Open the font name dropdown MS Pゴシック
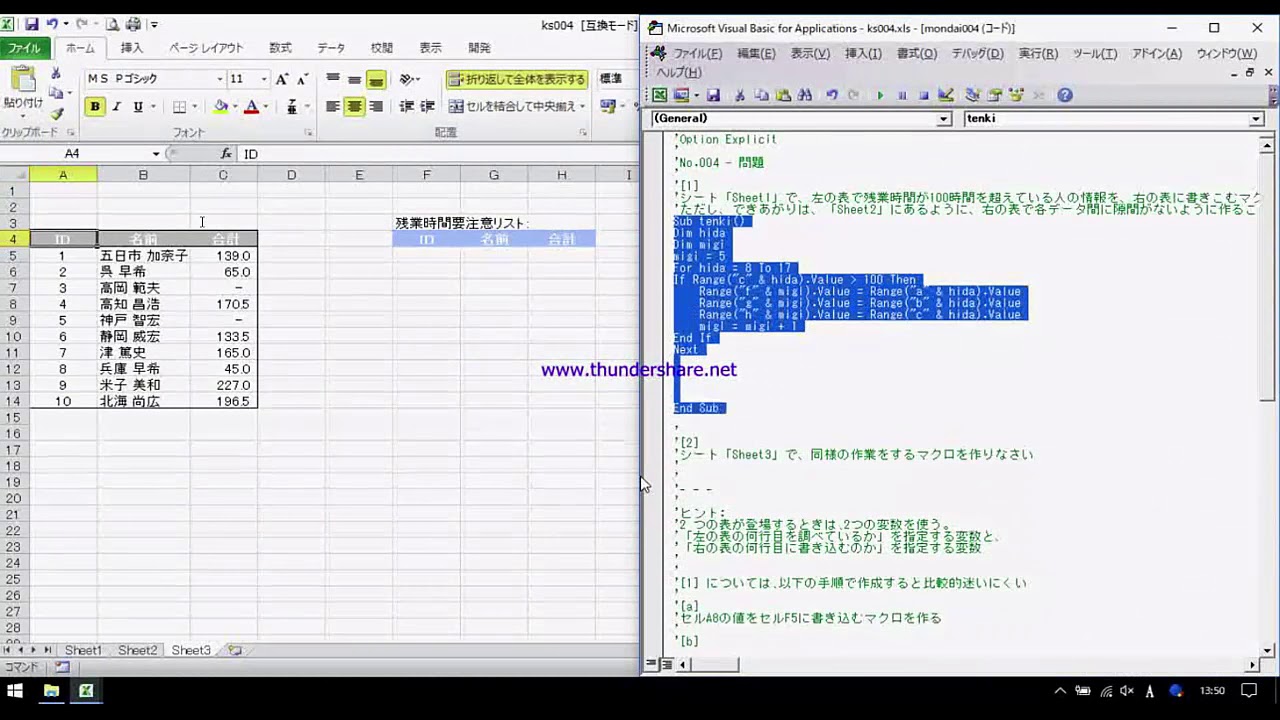This screenshot has height=720, width=1280. point(220,79)
